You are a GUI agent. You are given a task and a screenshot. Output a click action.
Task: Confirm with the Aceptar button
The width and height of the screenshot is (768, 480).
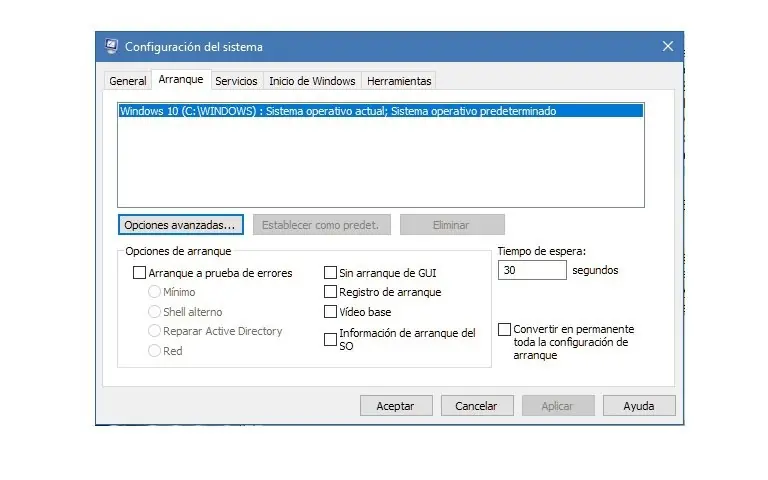coord(396,406)
